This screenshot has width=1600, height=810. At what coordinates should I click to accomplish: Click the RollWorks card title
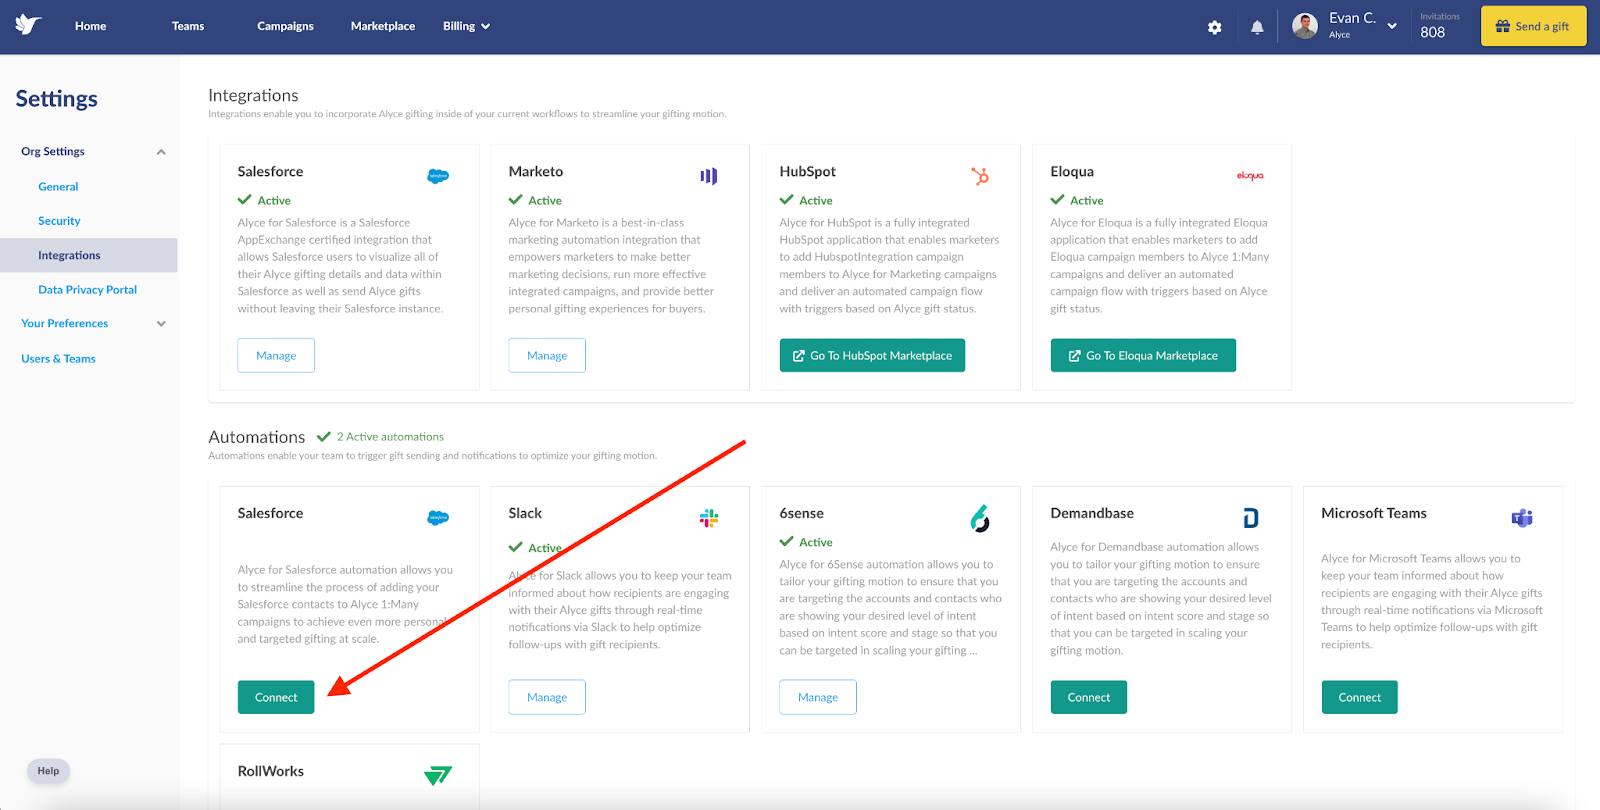tap(271, 771)
